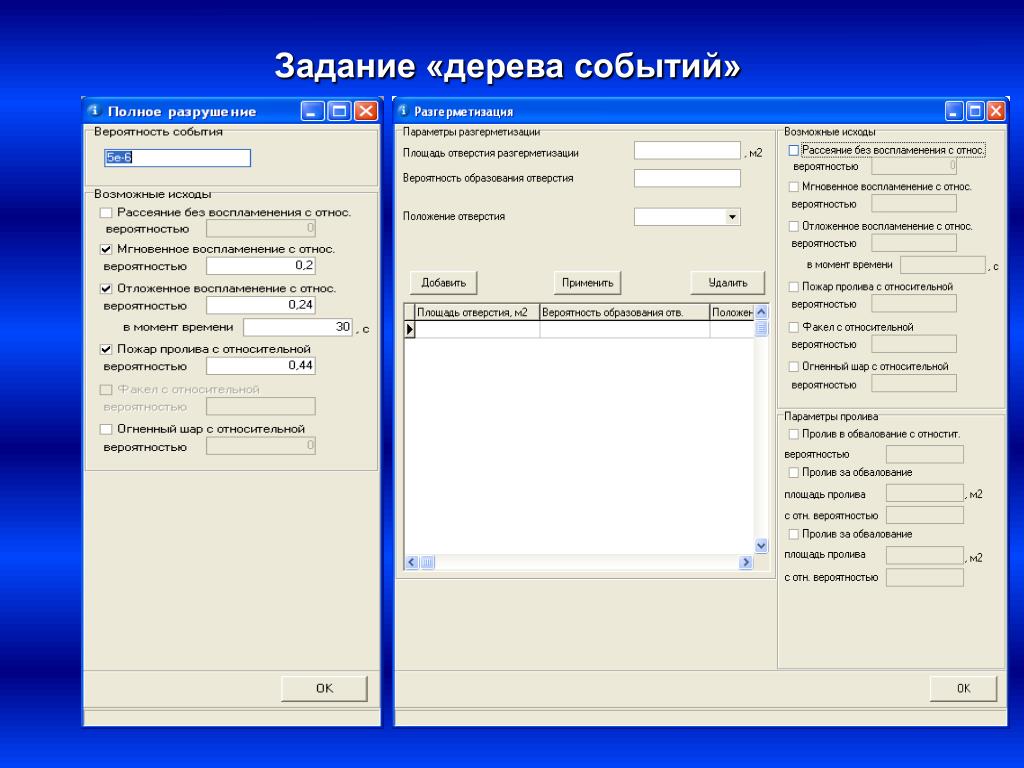
Task: Check Пролив в обвалование option
Action: pyautogui.click(x=793, y=434)
